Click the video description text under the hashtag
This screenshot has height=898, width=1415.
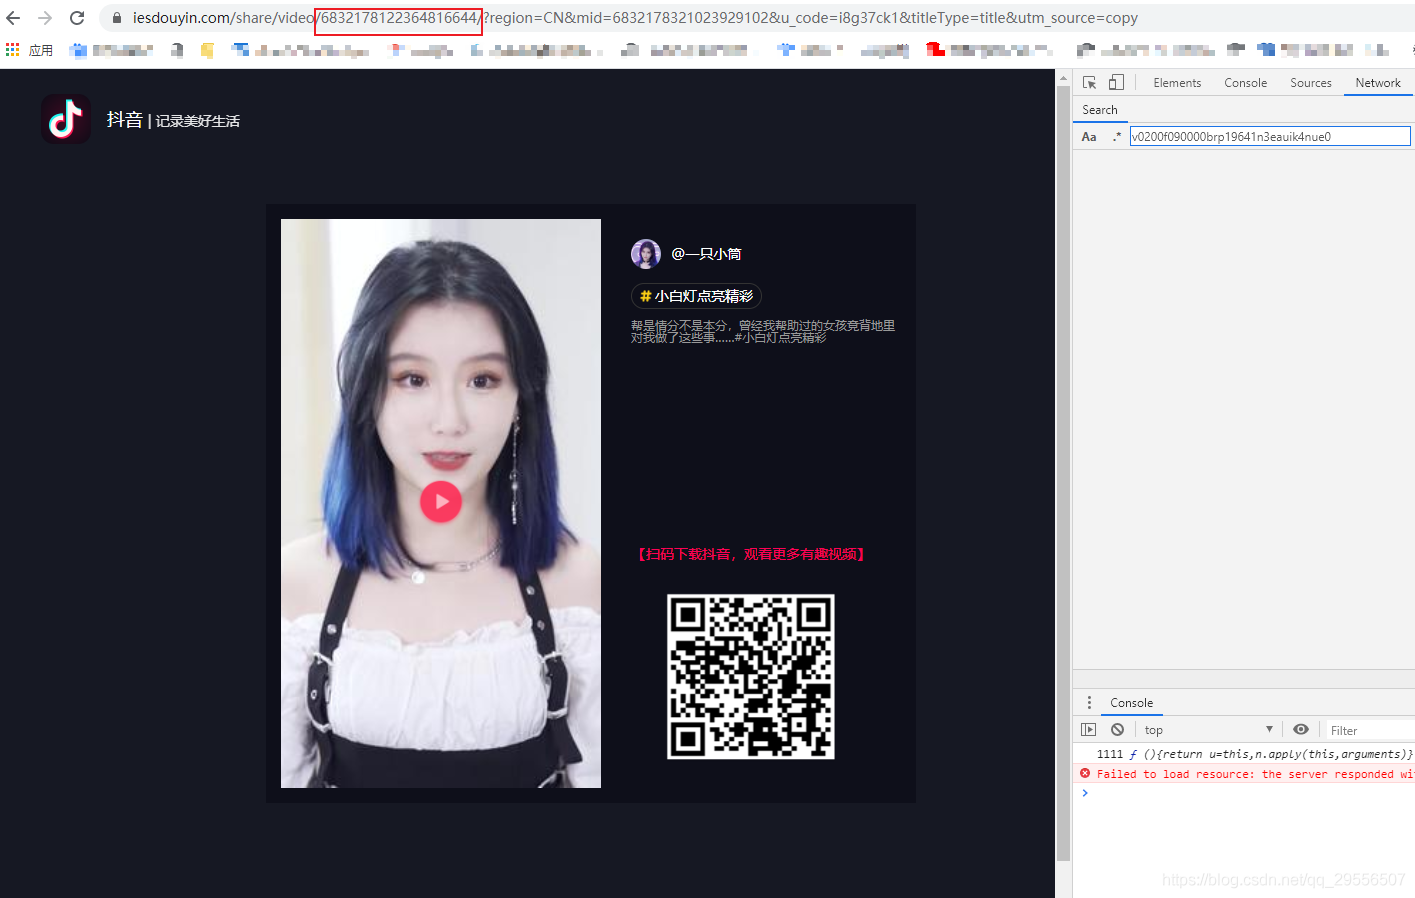click(x=763, y=331)
